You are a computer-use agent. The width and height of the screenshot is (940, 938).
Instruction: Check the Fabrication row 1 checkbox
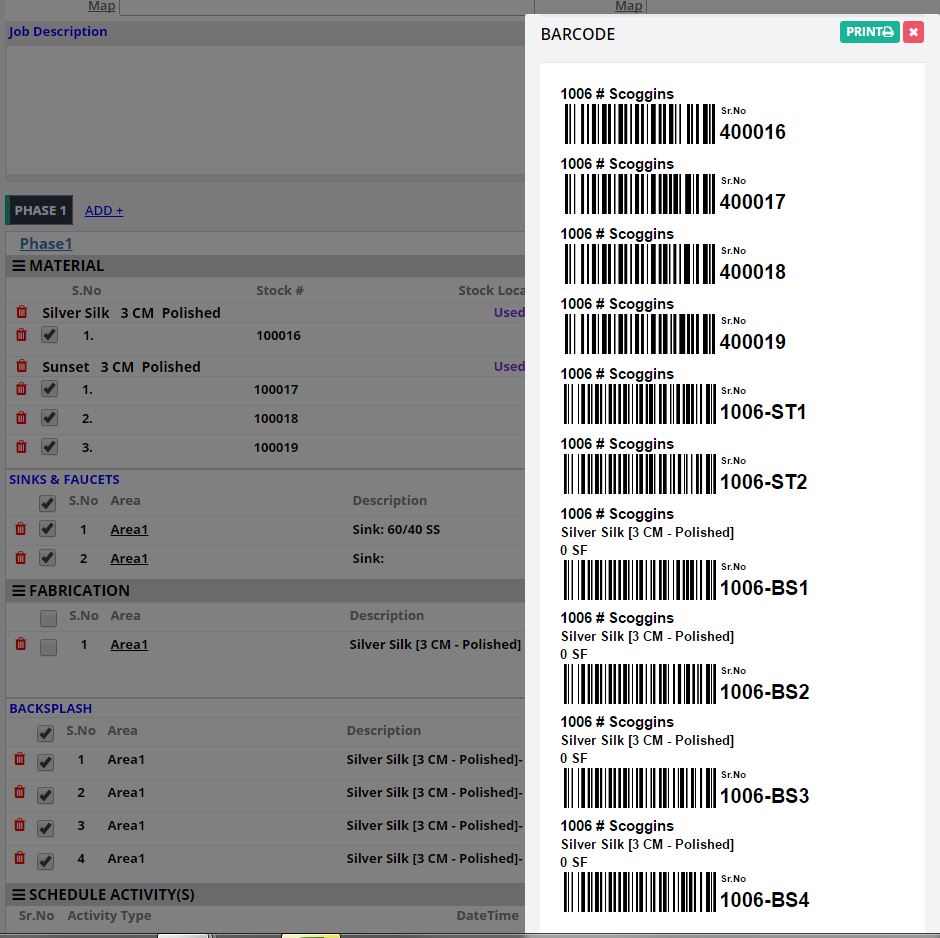tap(49, 647)
